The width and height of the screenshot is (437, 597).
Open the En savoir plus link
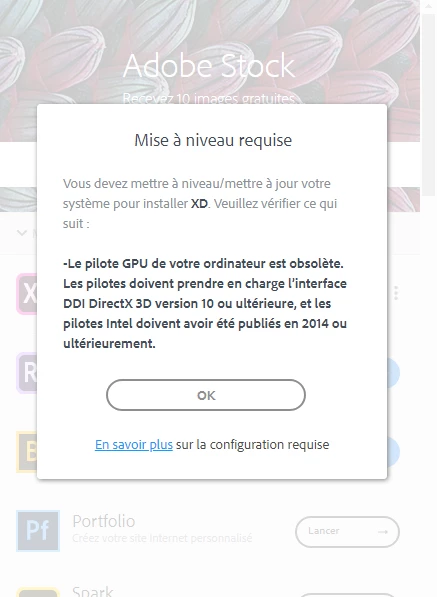click(x=134, y=444)
